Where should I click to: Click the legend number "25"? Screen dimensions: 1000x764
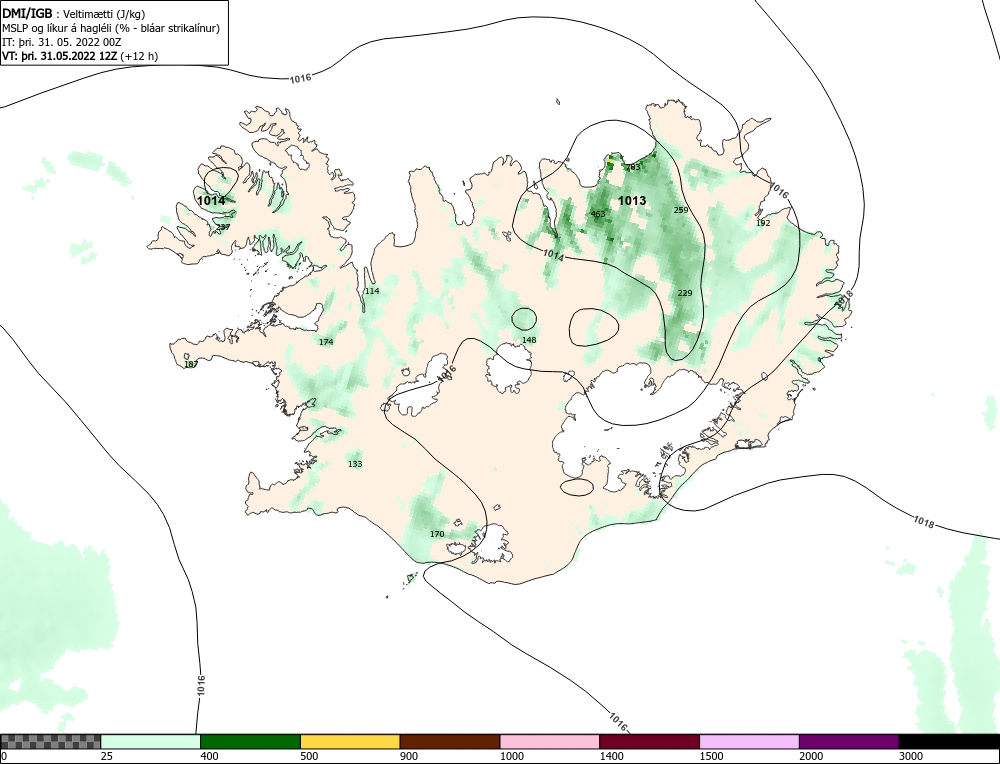(x=107, y=757)
